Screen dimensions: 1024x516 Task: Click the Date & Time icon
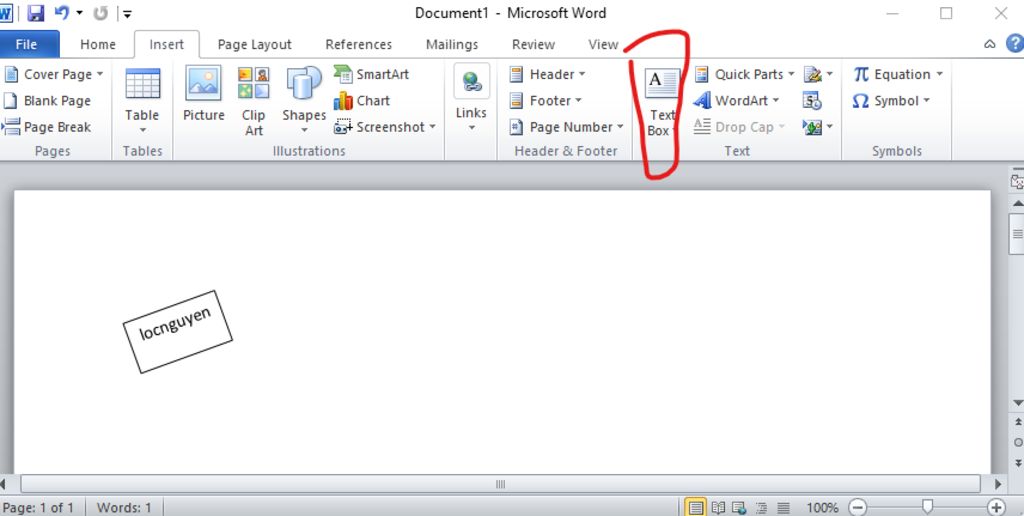812,101
